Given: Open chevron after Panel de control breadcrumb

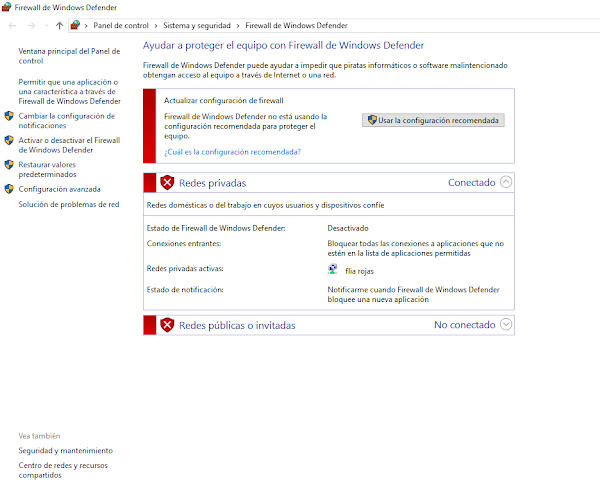Looking at the screenshot, I should point(156,26).
